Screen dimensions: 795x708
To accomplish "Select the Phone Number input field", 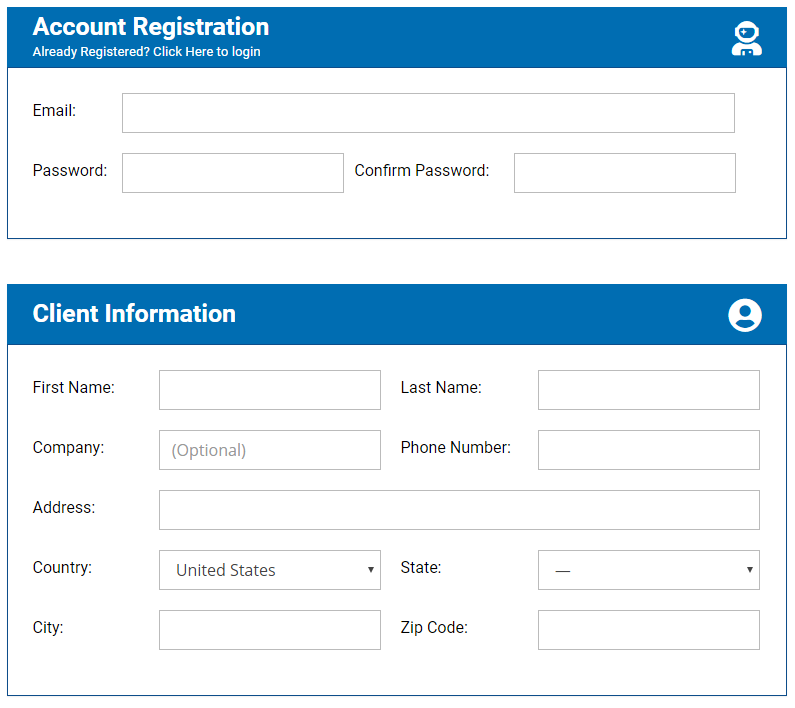I will pyautogui.click(x=648, y=450).
